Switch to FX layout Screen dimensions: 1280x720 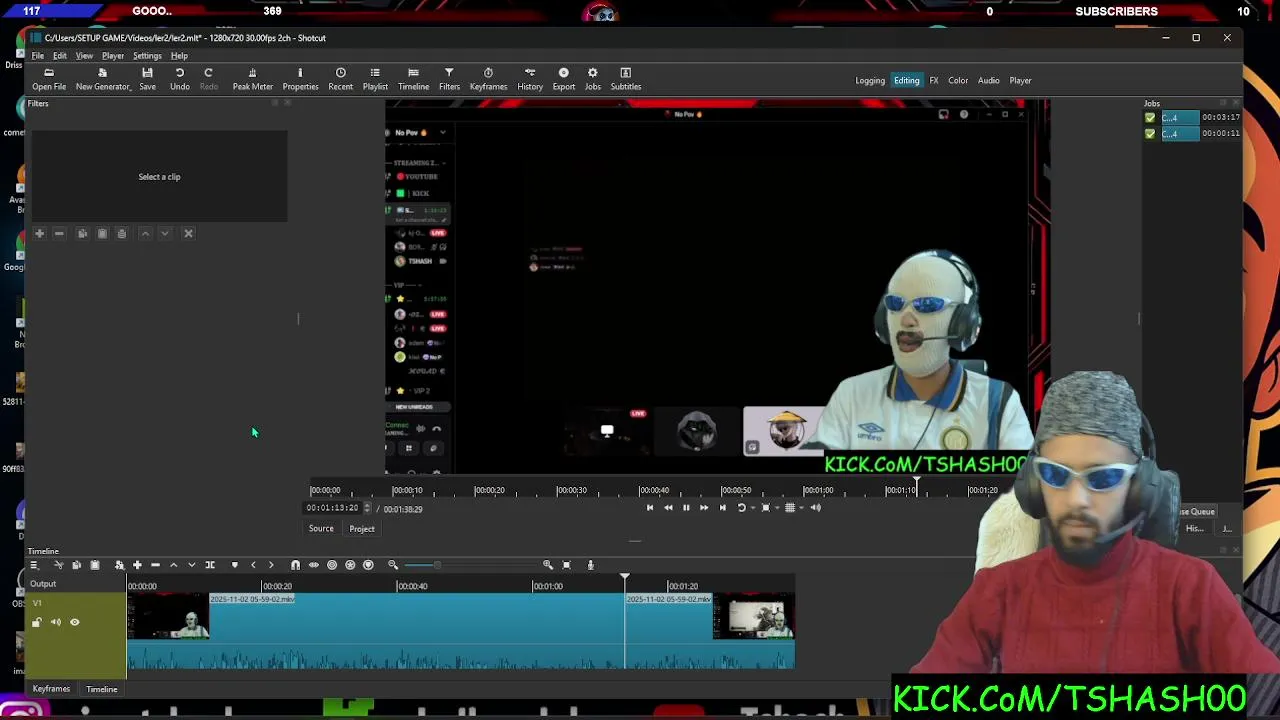click(x=934, y=81)
